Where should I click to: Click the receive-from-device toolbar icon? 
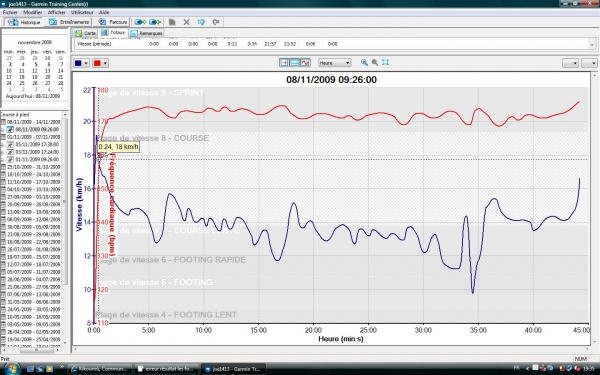click(x=155, y=22)
